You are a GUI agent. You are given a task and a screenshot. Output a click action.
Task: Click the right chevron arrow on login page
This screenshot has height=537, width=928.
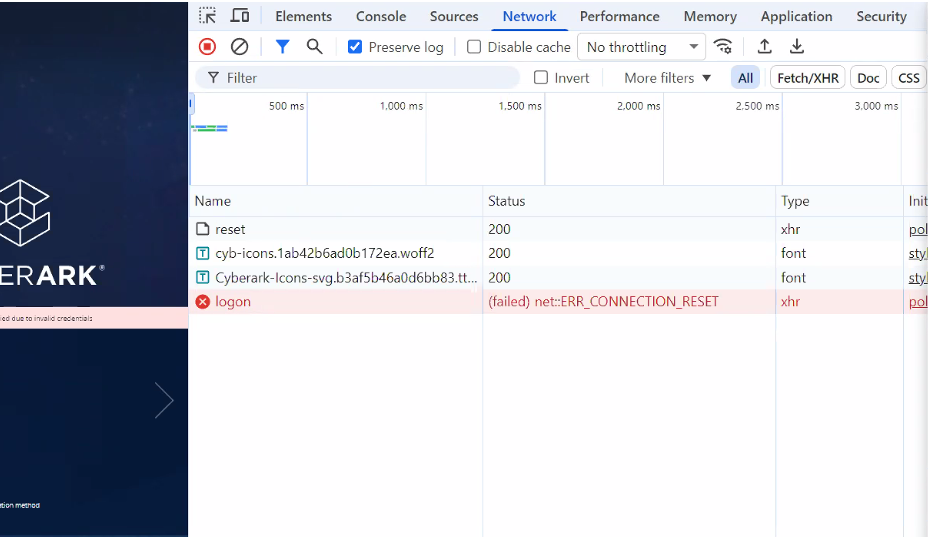164,400
